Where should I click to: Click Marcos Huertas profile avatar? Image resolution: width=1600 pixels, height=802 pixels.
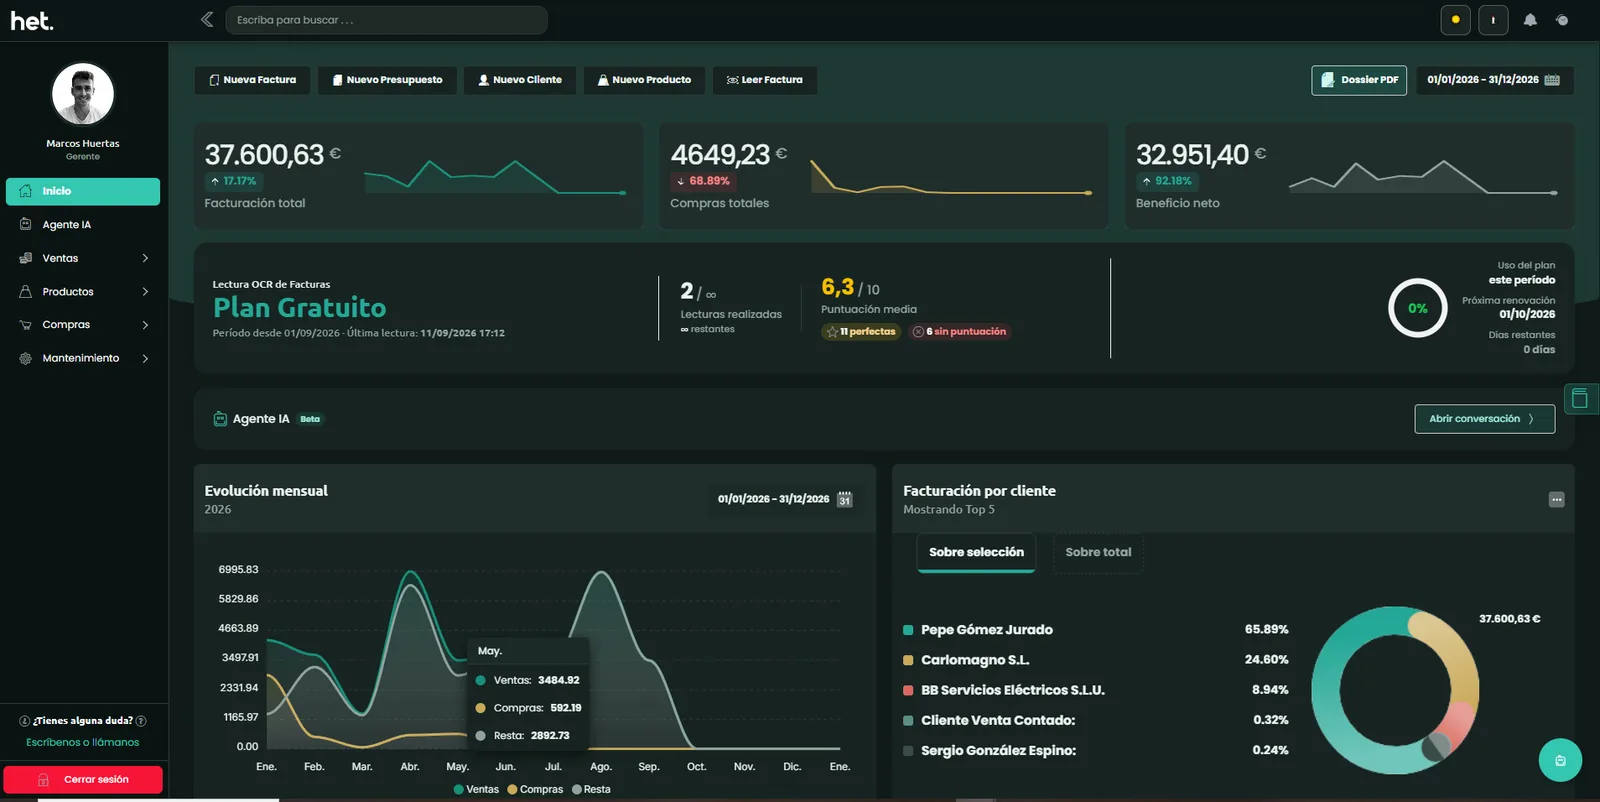click(83, 95)
